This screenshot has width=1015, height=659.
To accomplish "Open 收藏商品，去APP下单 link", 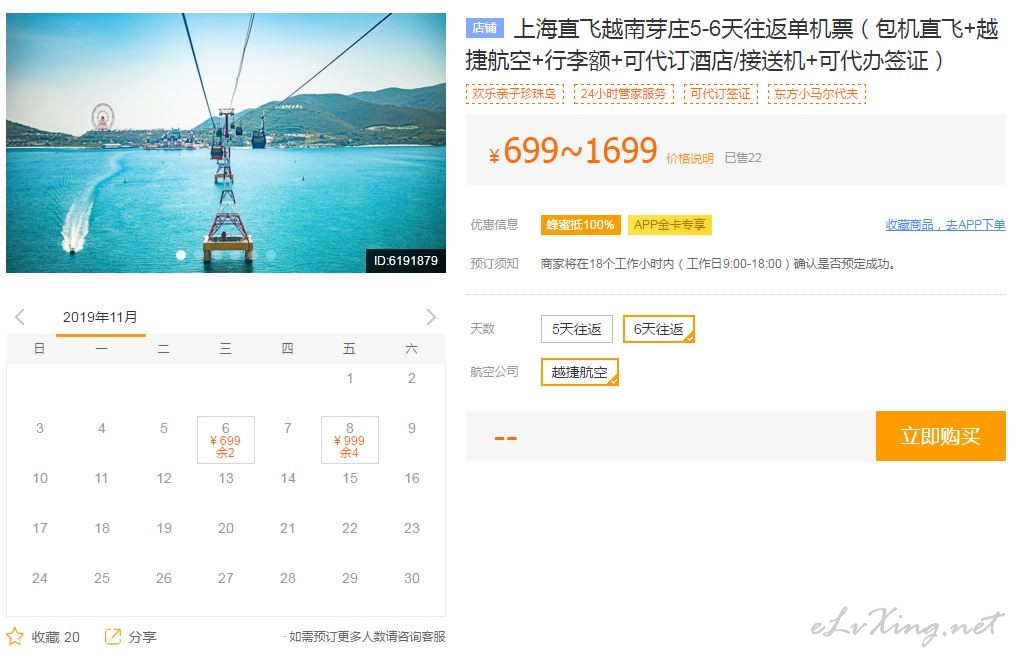I will [x=945, y=225].
